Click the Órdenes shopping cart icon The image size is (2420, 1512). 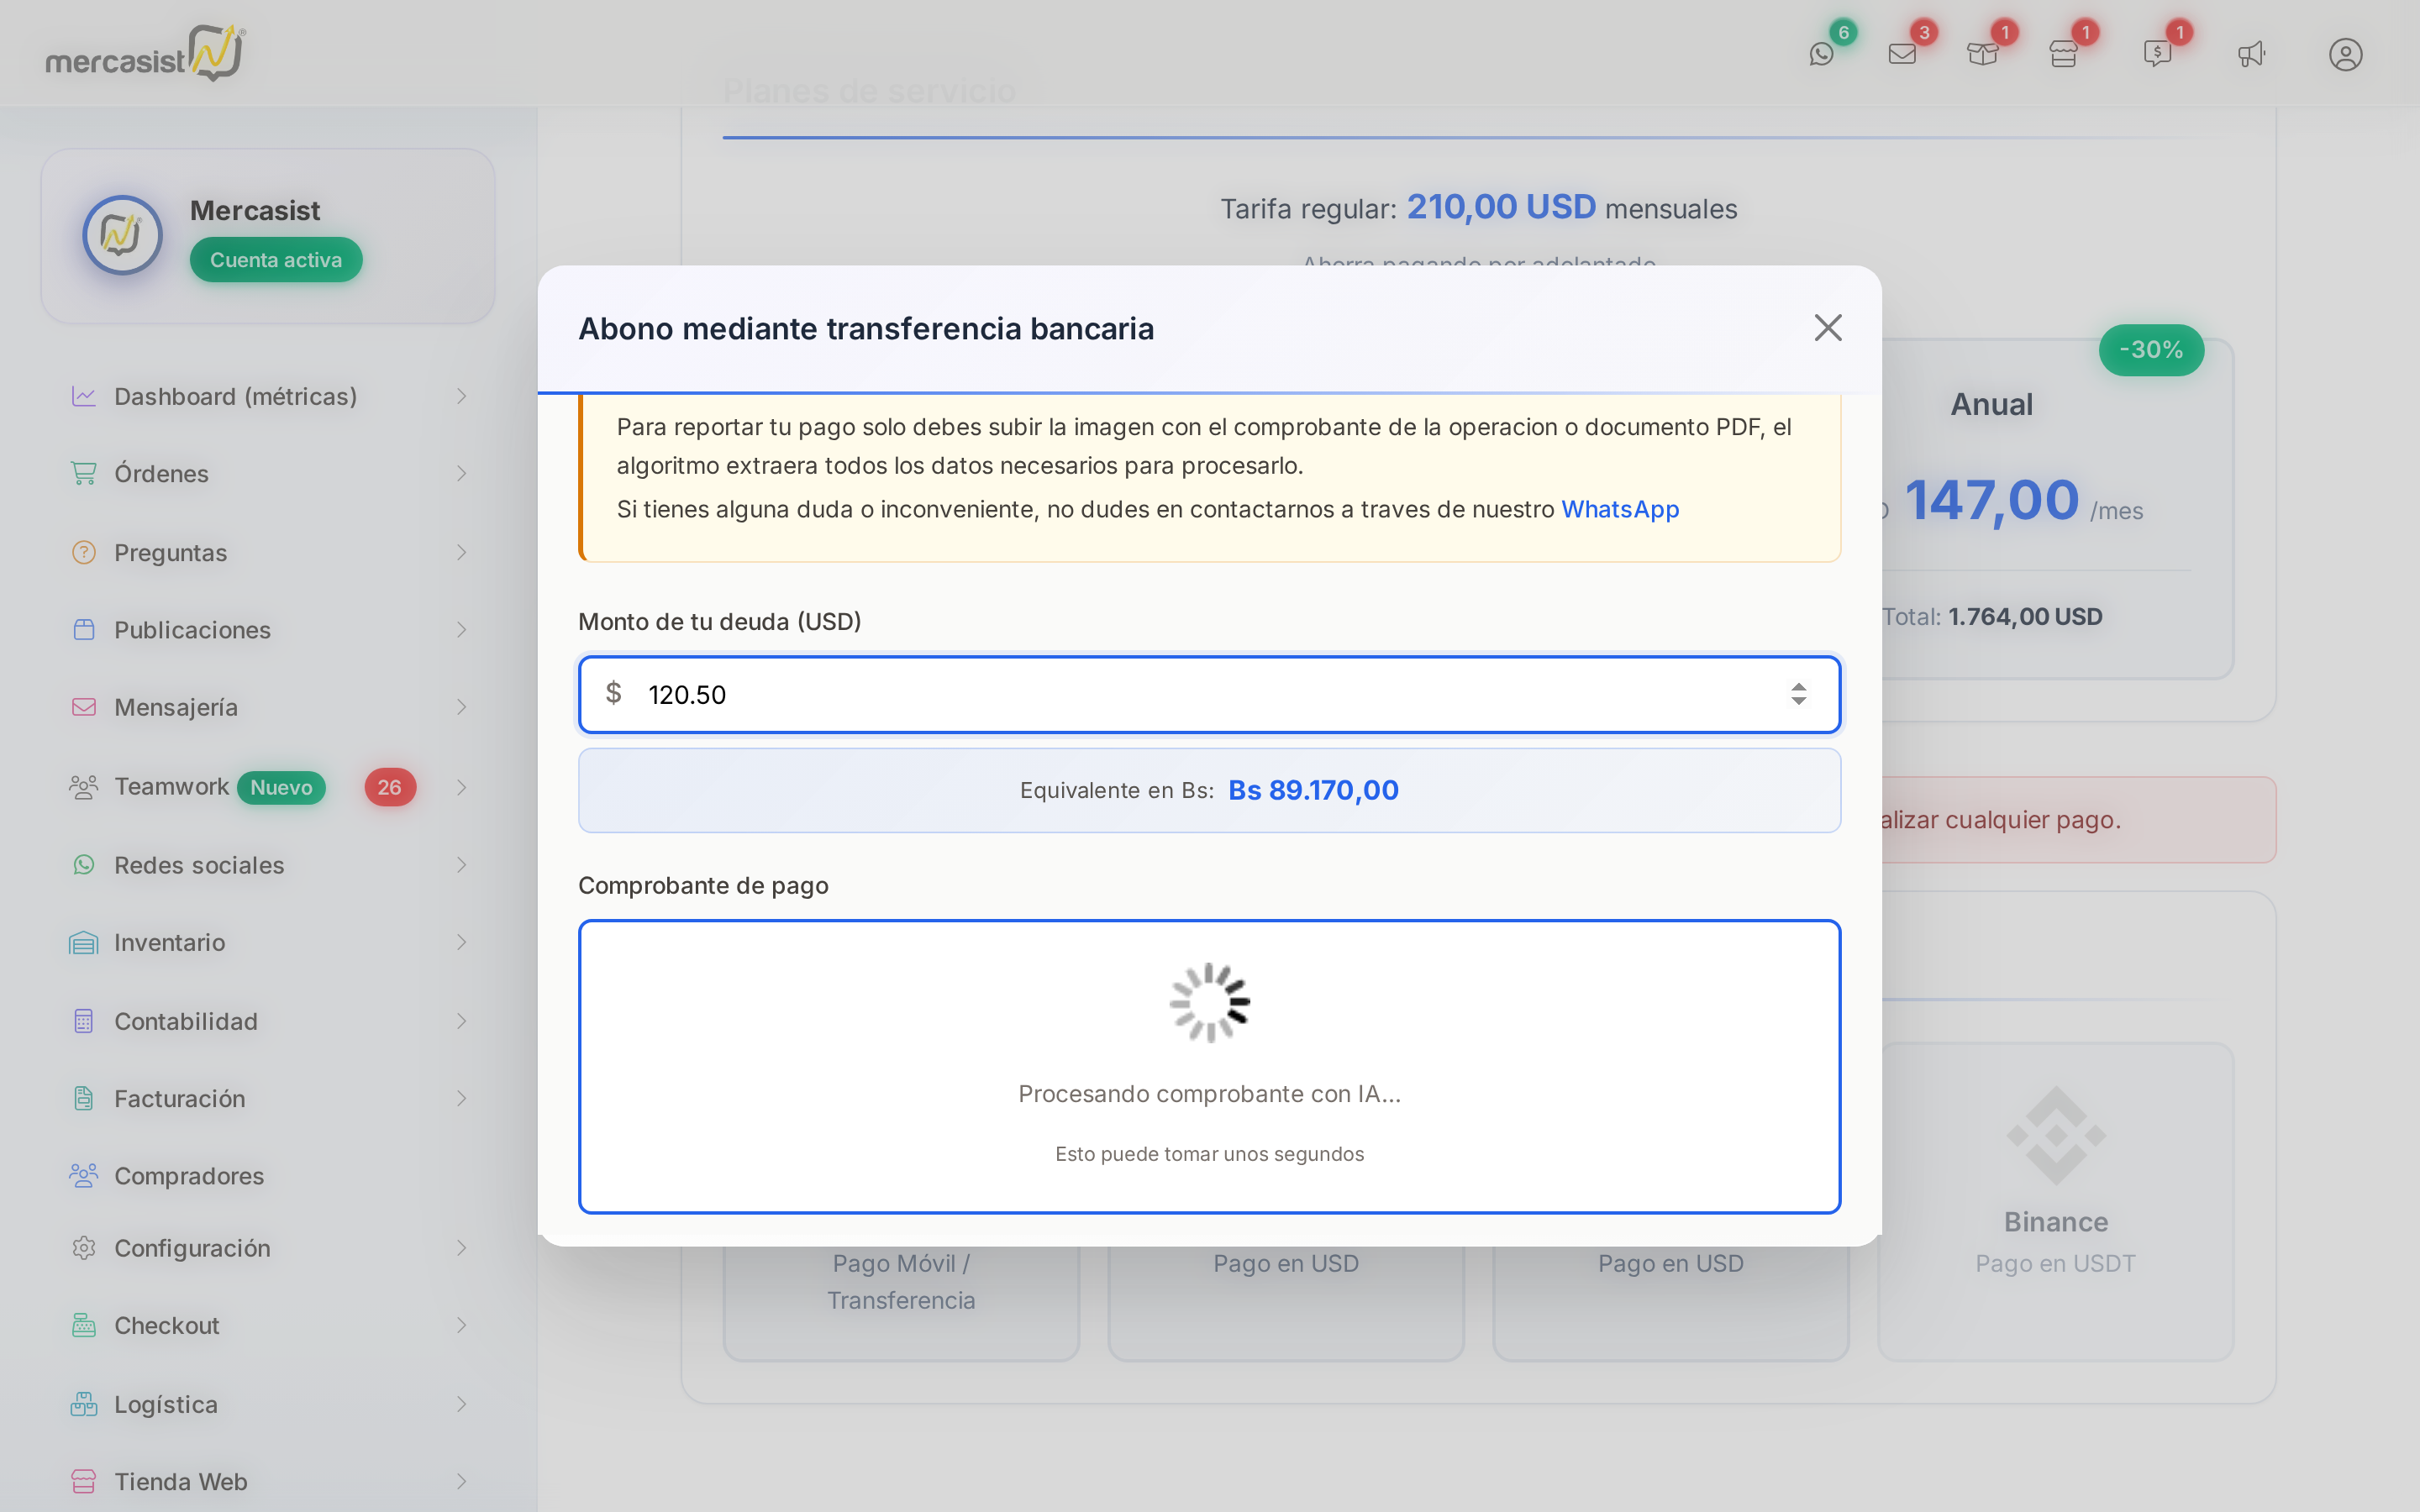click(84, 473)
